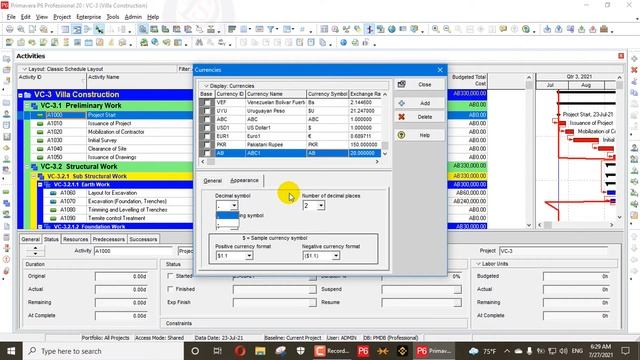Image resolution: width=640 pixels, height=360 pixels.
Task: Check the Started status checkbox
Action: click(170, 276)
